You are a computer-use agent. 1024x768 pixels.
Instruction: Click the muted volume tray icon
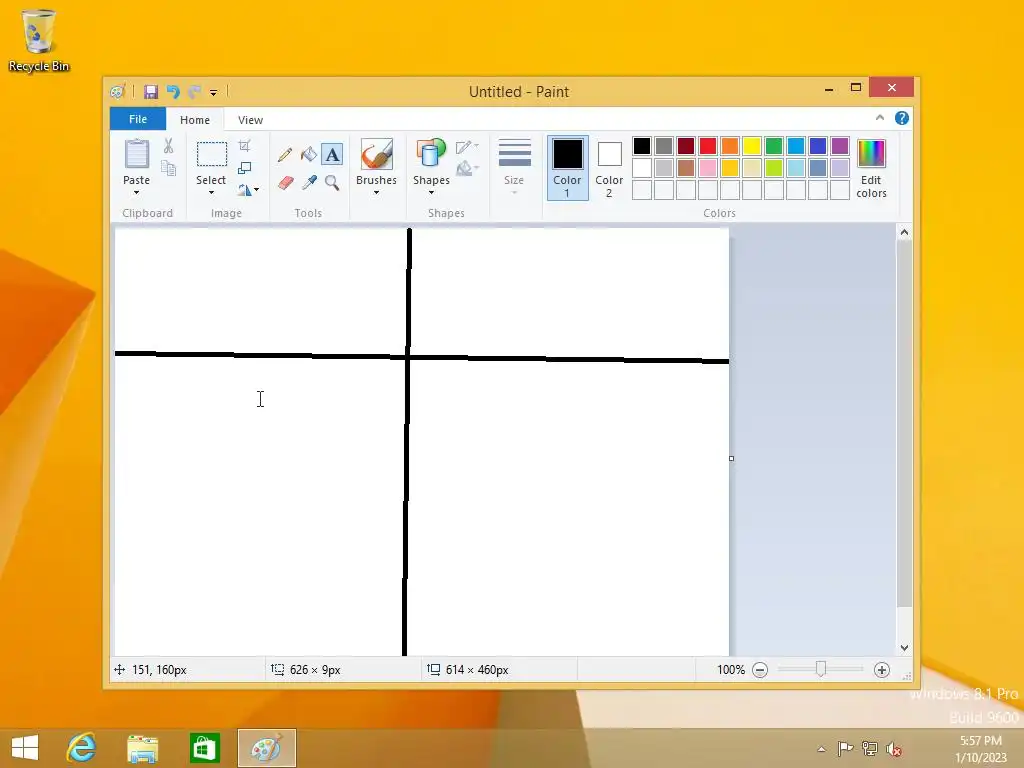pos(894,749)
